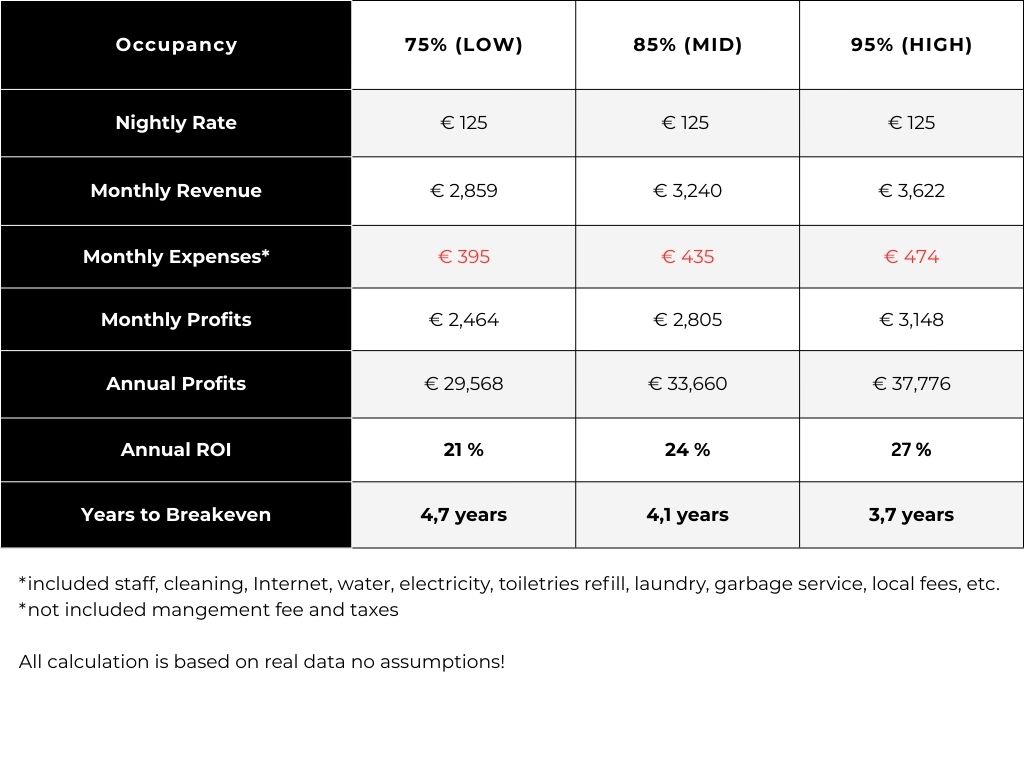Click the Monthly Profits row label
Image resolution: width=1024 pixels, height=768 pixels.
click(176, 320)
